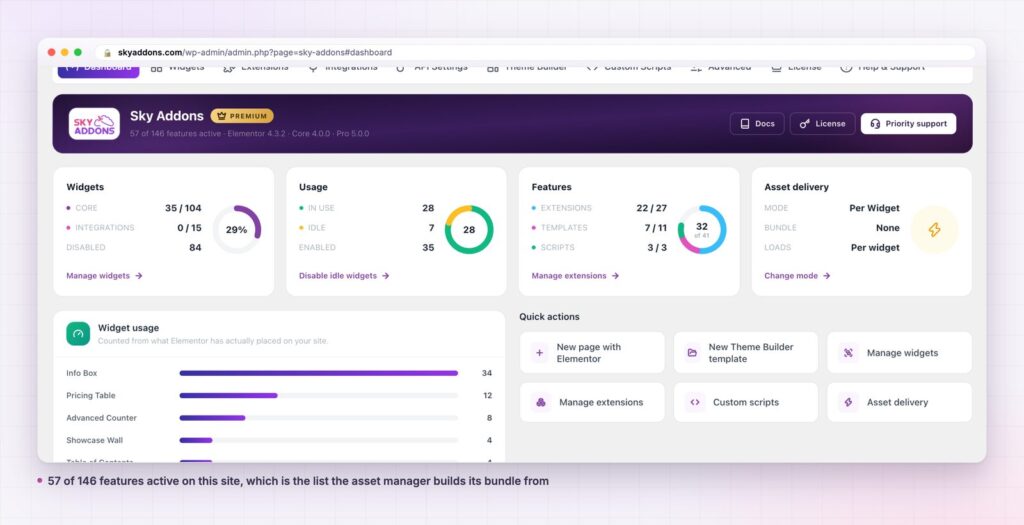Click the arrow next to Change mode link

click(x=826, y=276)
